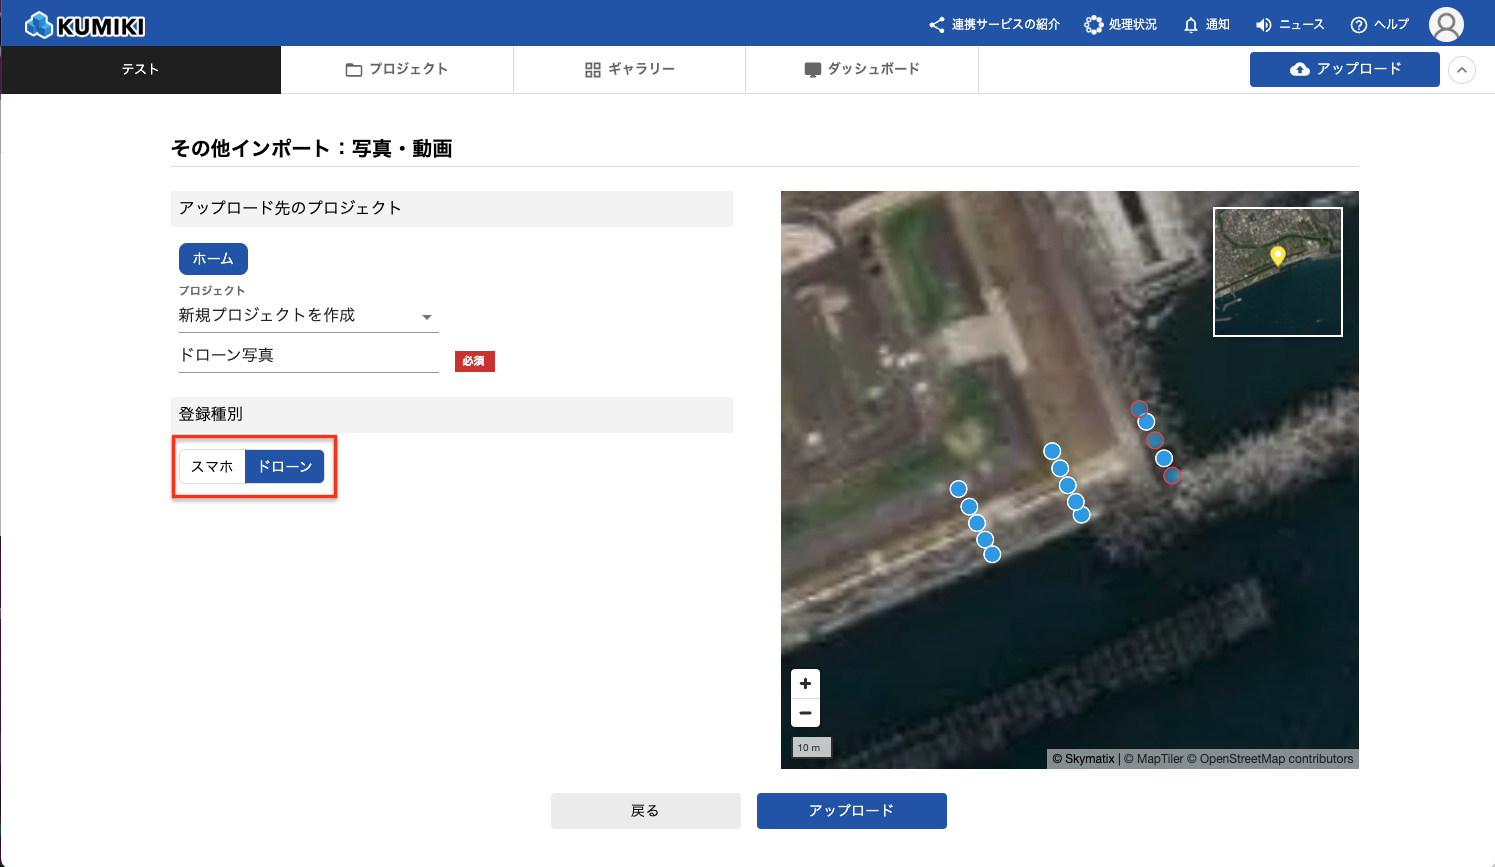The width and height of the screenshot is (1495, 867).
Task: Zoom out on the map
Action: coord(805,713)
